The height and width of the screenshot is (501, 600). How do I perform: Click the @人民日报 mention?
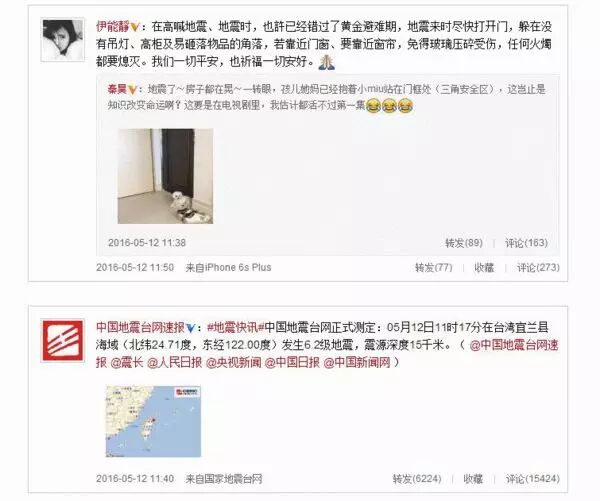(x=174, y=362)
